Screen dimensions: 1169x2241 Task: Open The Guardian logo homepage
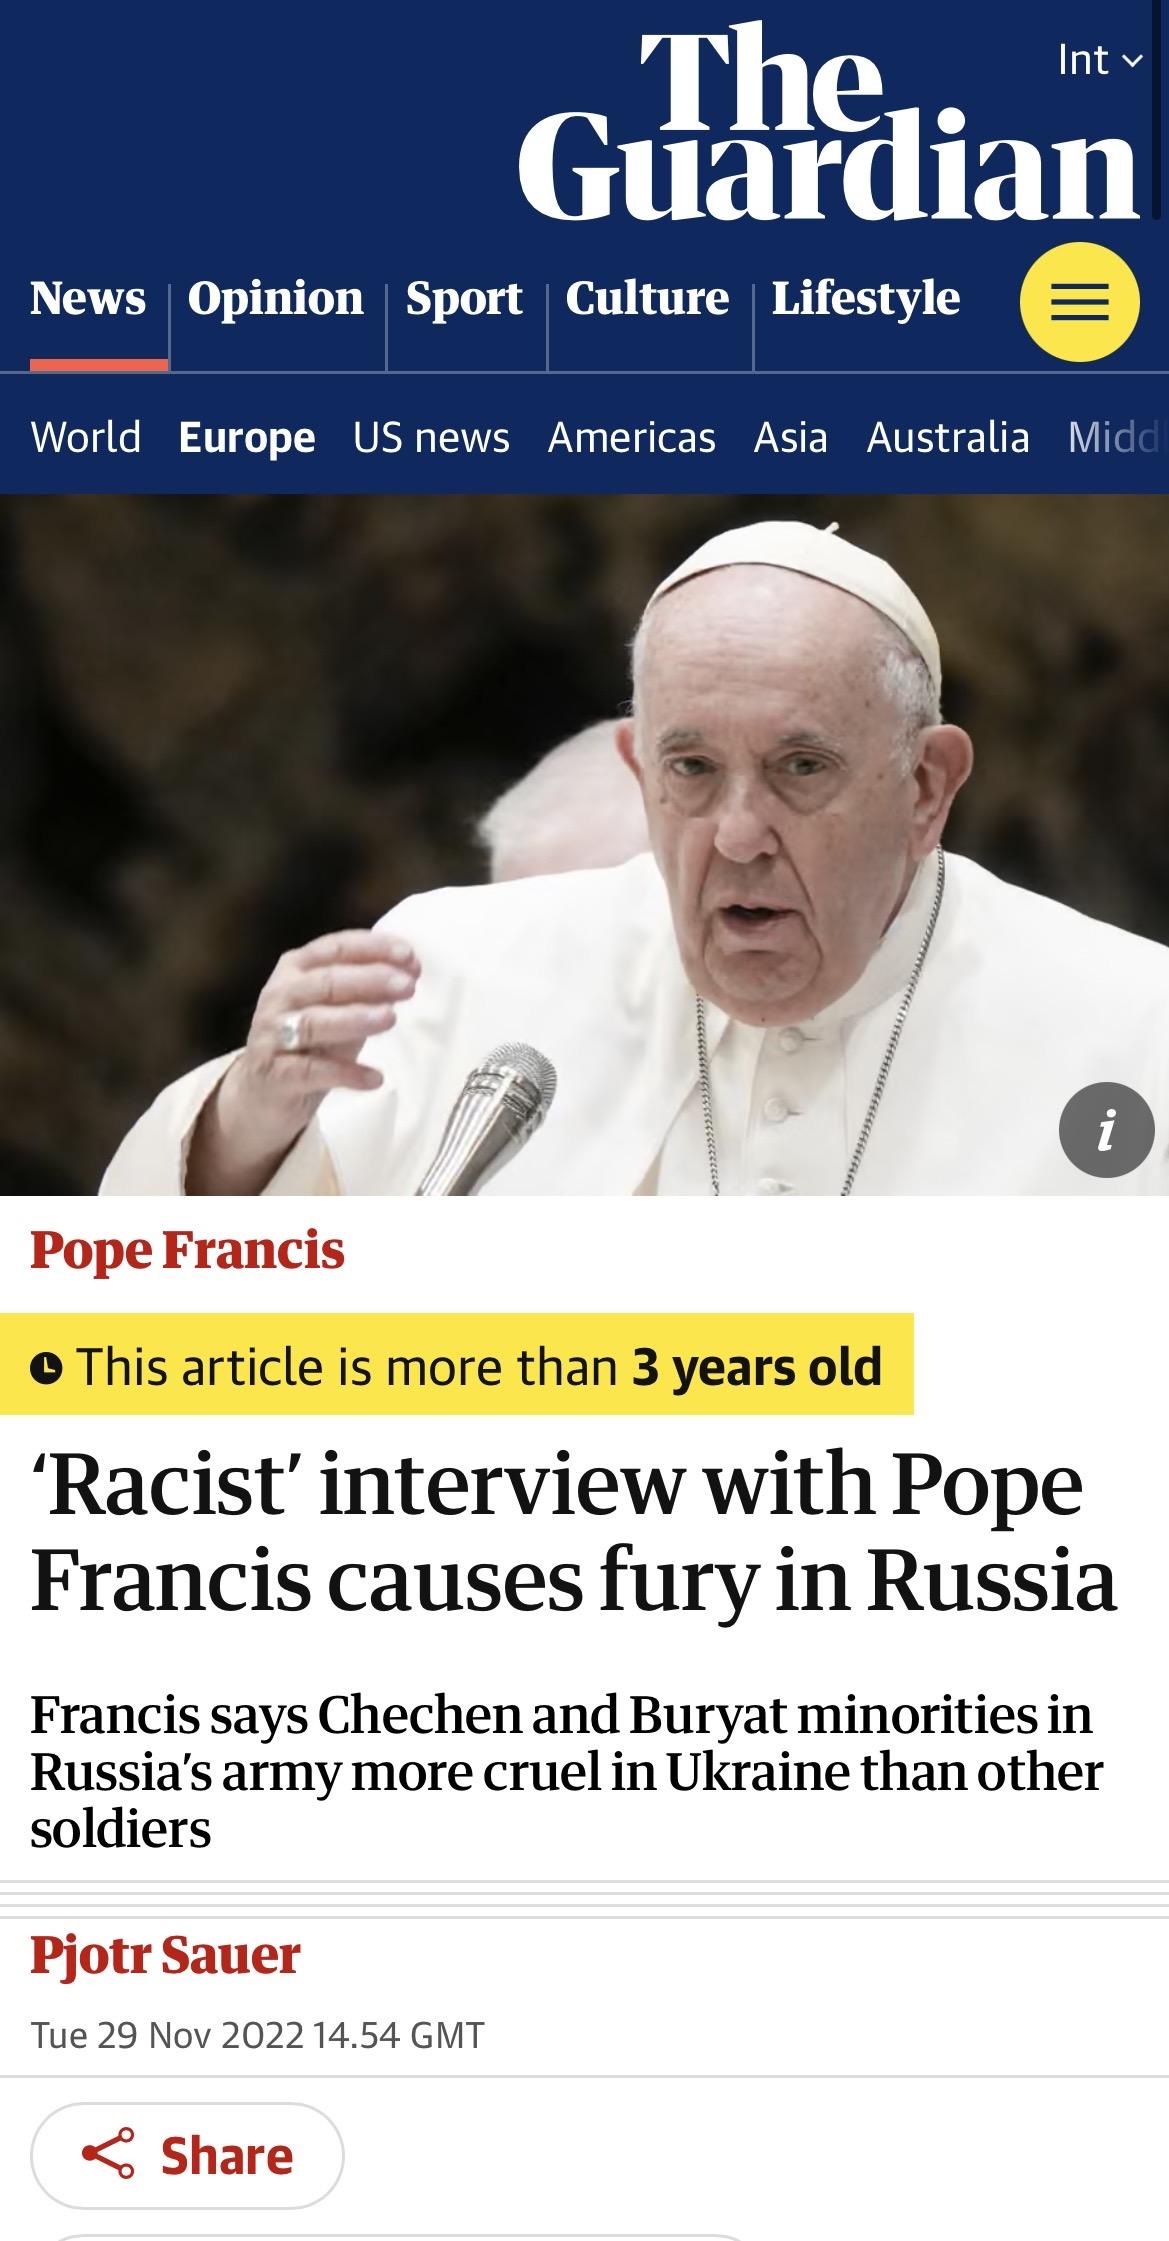coord(829,120)
